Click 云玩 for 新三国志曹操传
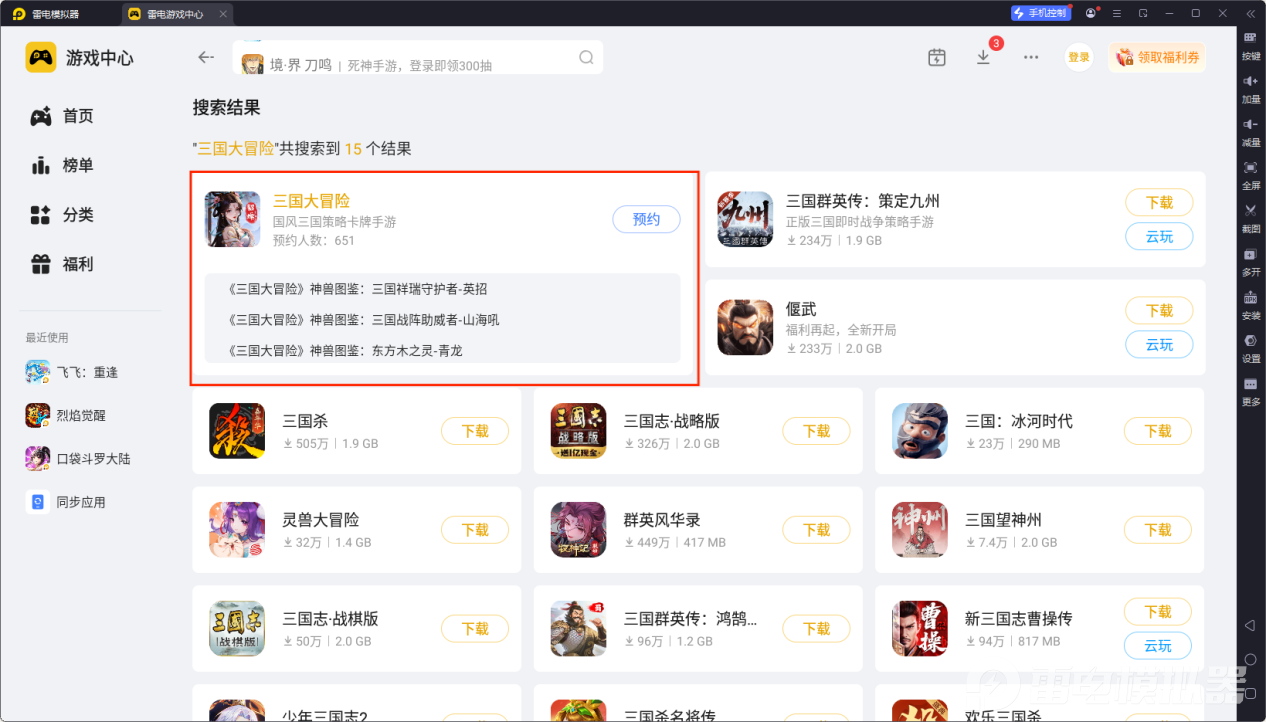 1158,646
